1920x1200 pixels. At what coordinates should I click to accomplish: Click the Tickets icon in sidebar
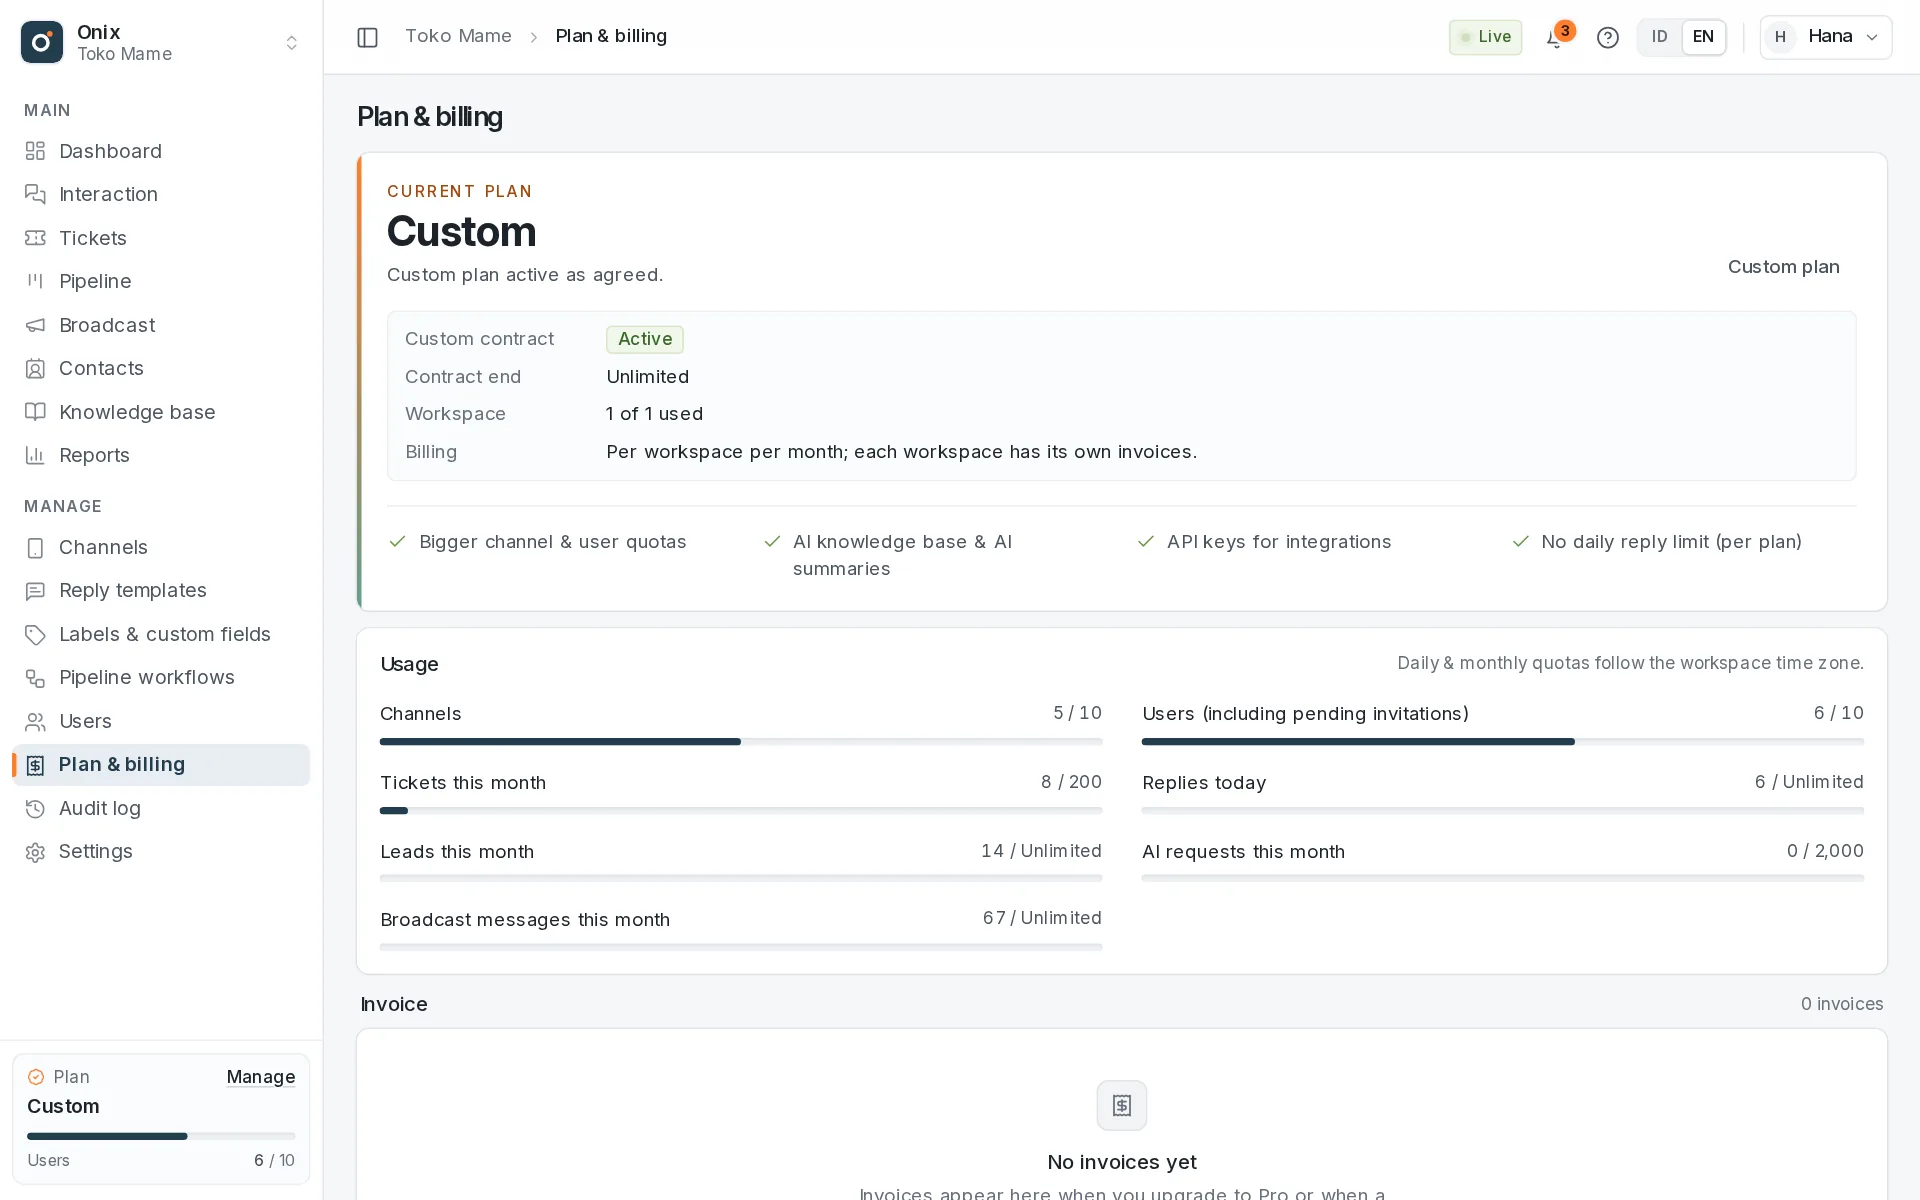pos(35,238)
